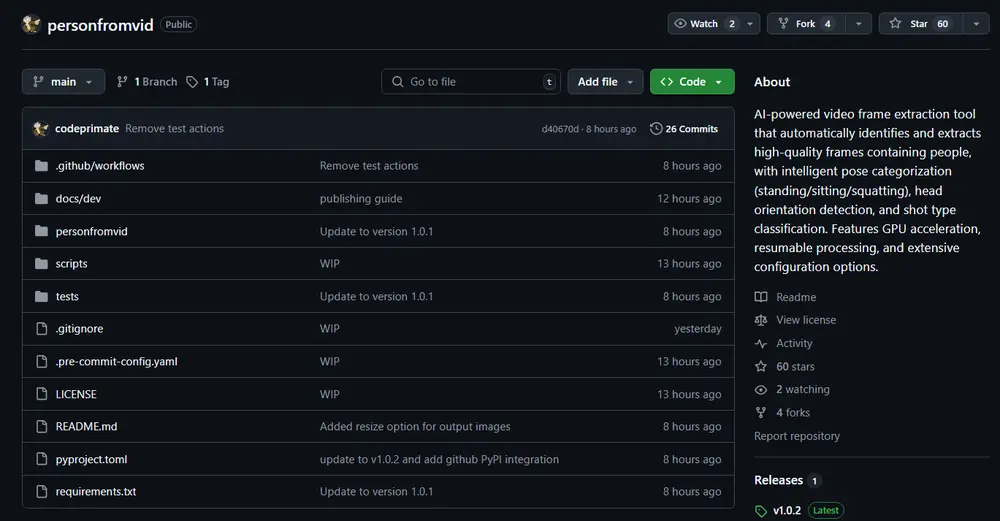
Task: Click the repository owner avatar icon
Action: [x=32, y=24]
